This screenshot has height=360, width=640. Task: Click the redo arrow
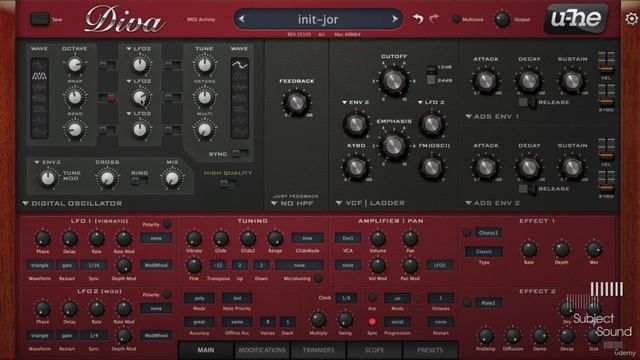[434, 18]
